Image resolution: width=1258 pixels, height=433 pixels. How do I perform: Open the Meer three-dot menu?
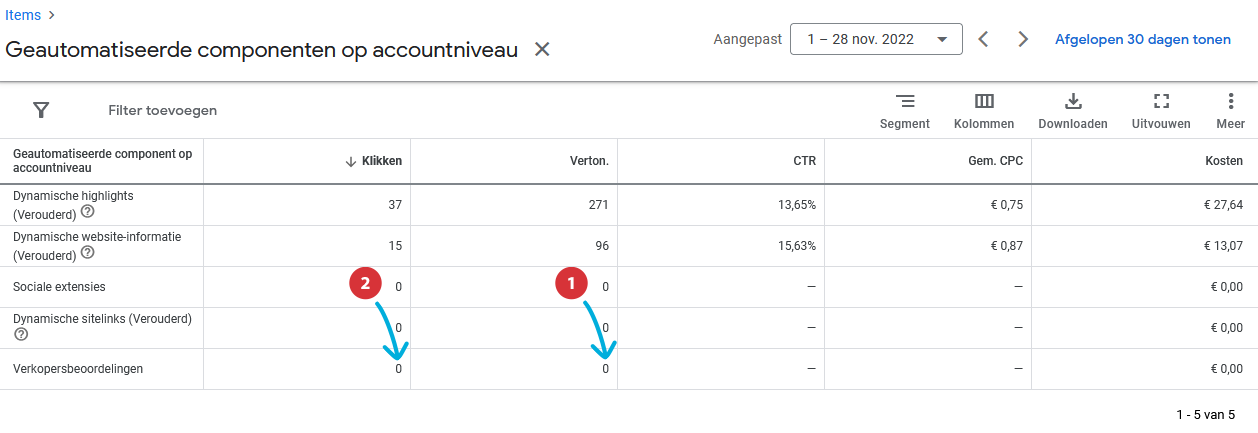(1230, 110)
